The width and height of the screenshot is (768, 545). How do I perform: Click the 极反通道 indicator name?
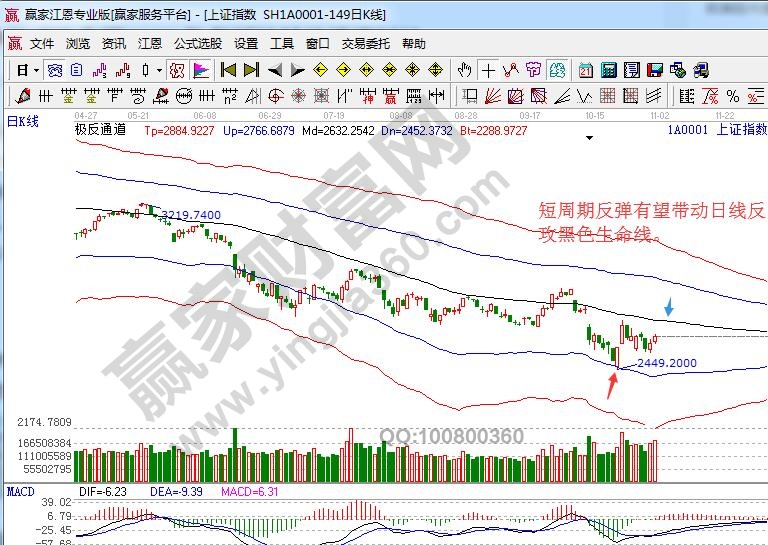coord(101,130)
